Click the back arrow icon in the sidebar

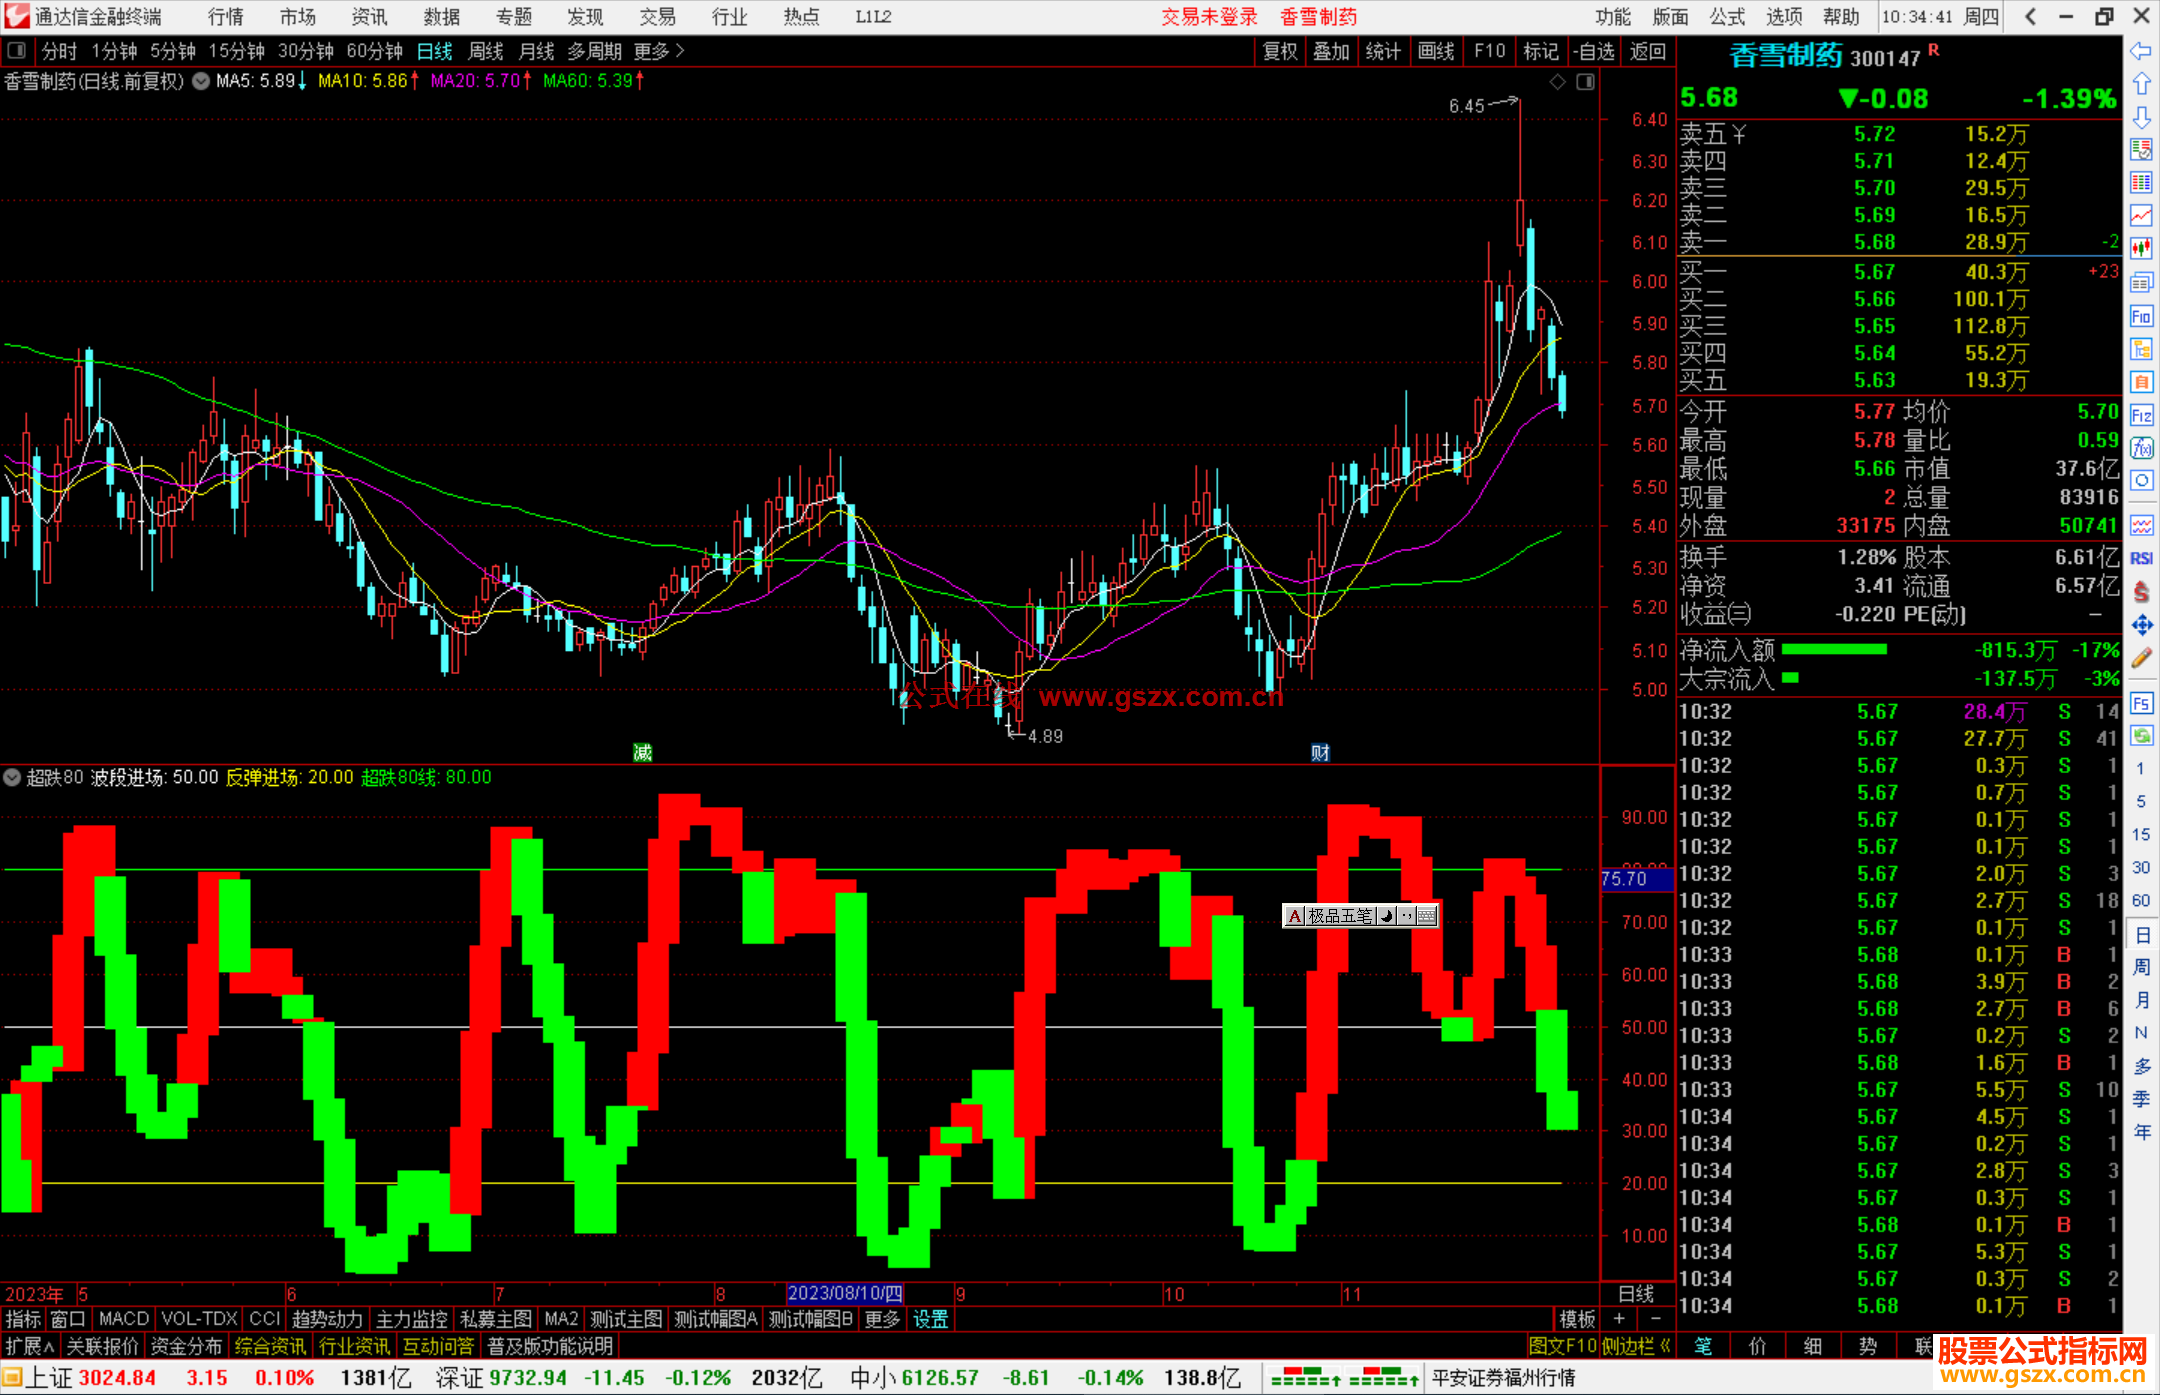click(2141, 50)
